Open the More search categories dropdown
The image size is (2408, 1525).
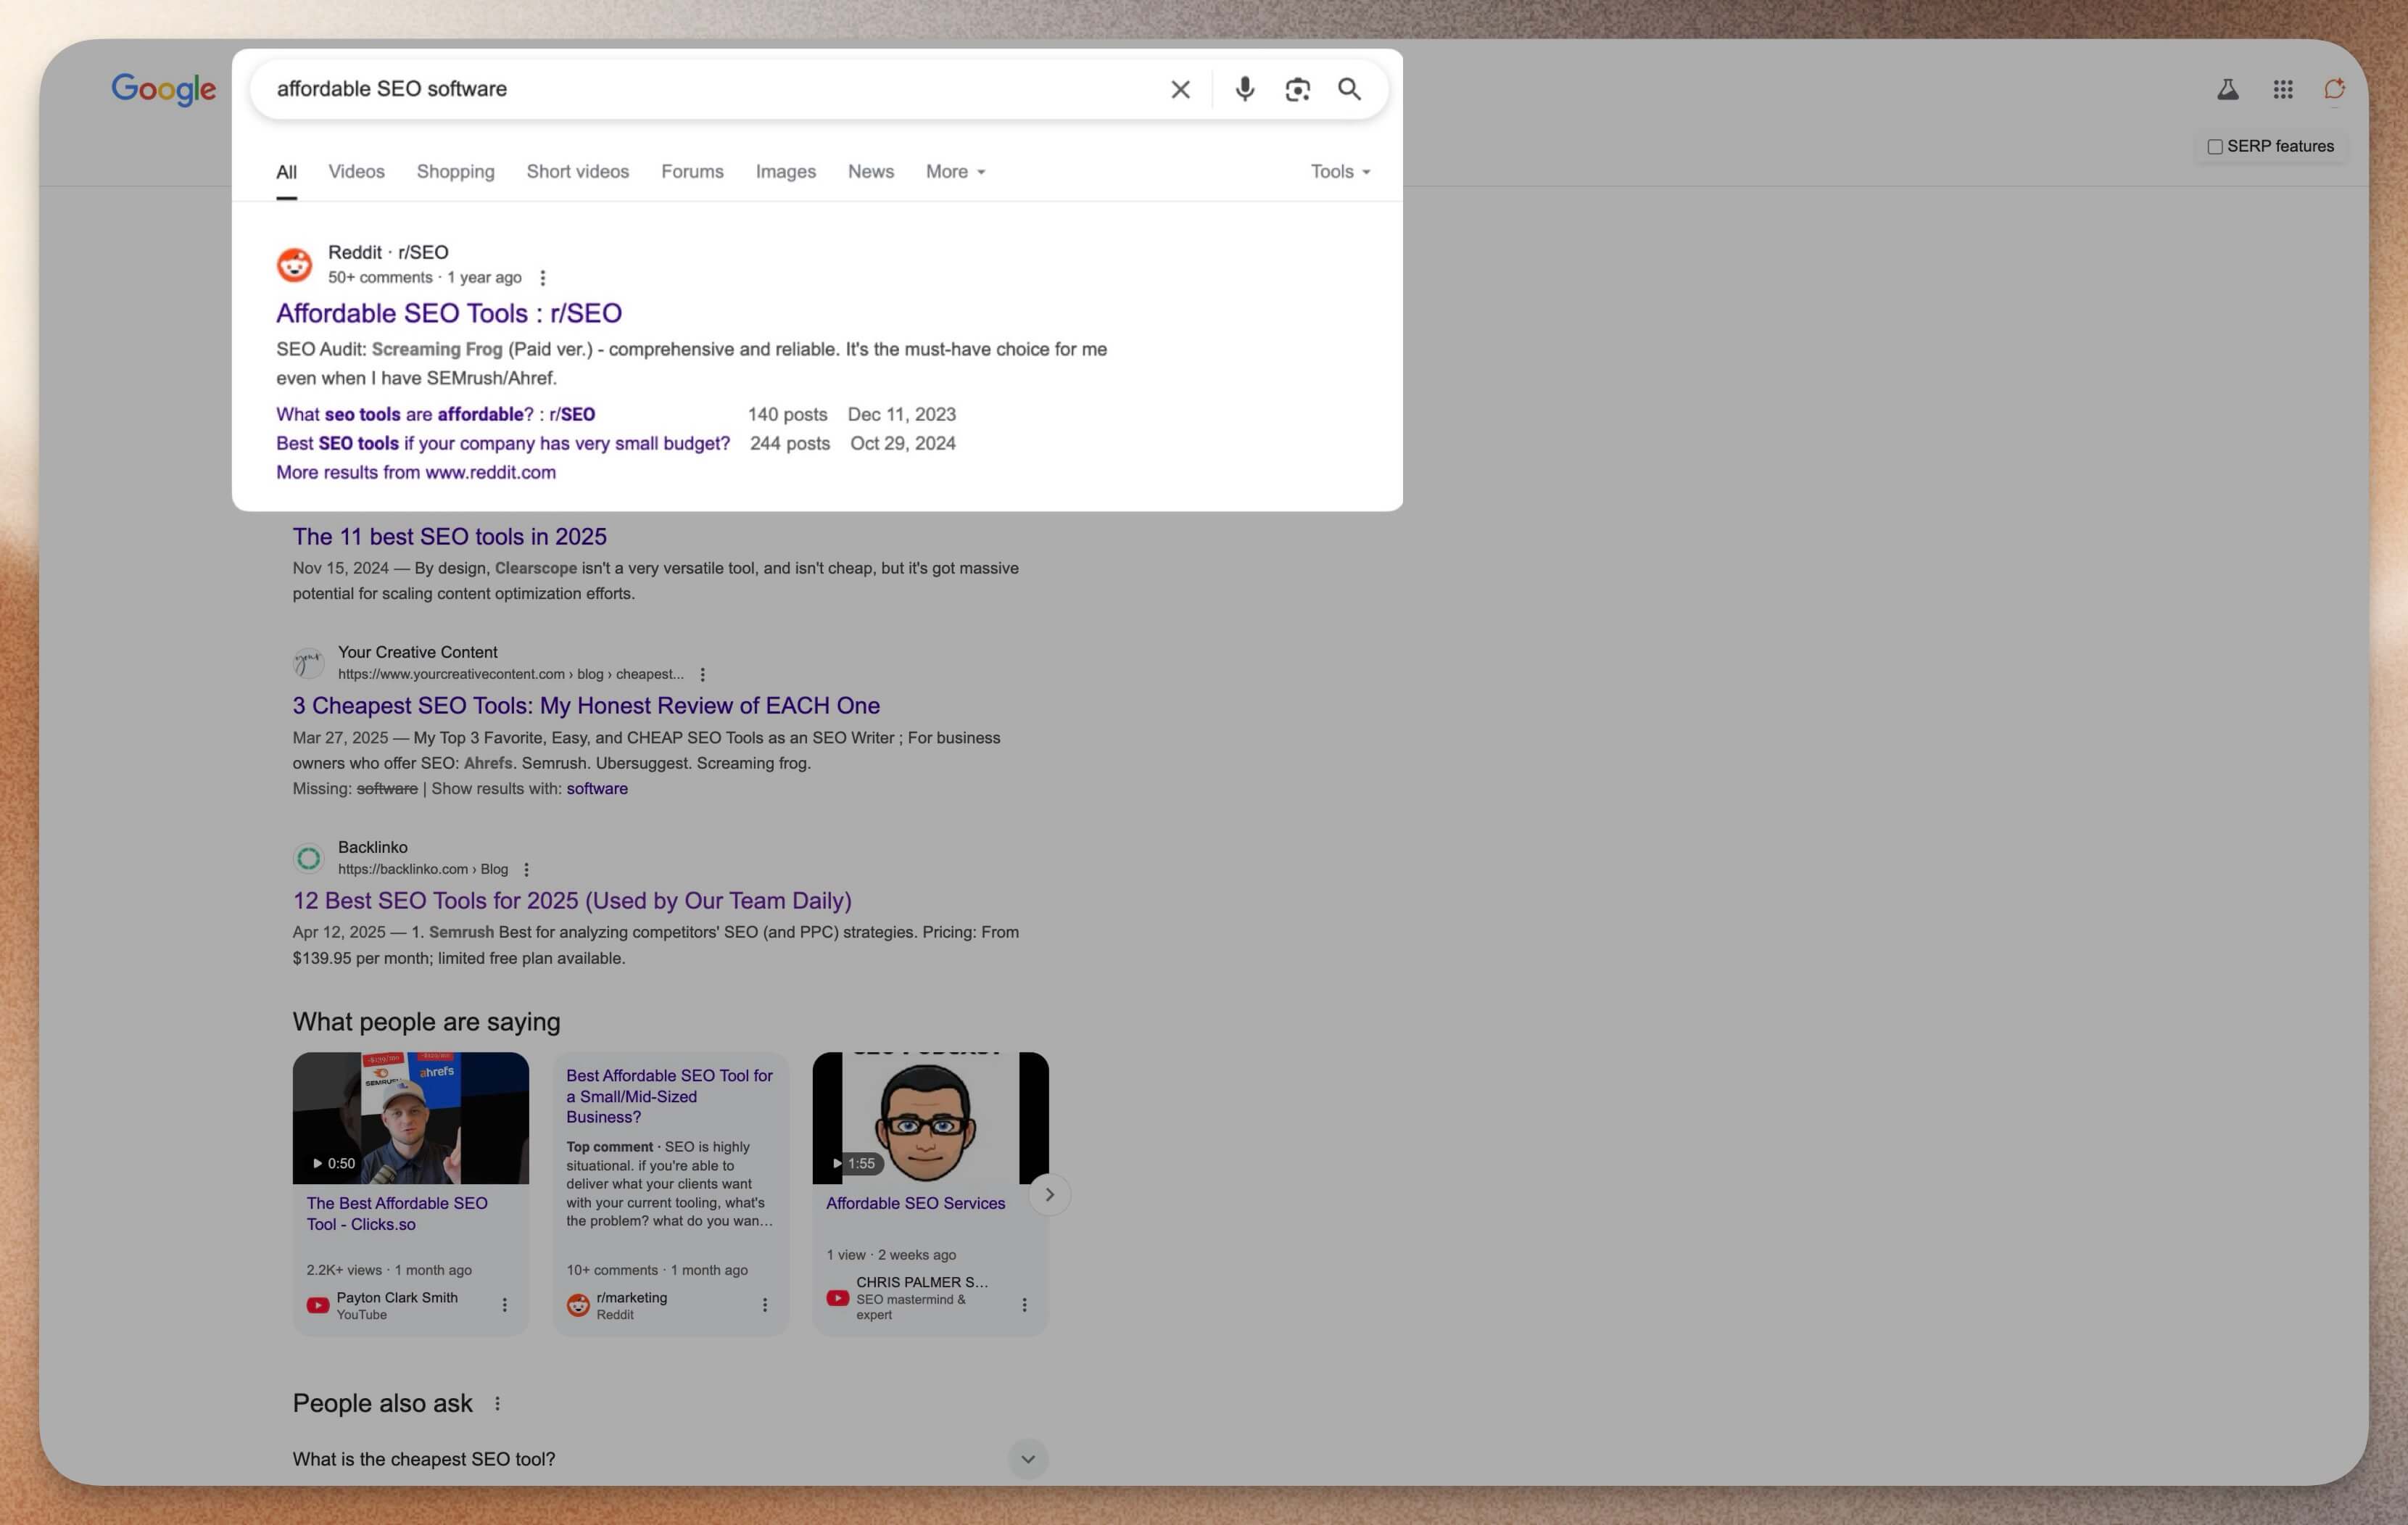point(953,171)
